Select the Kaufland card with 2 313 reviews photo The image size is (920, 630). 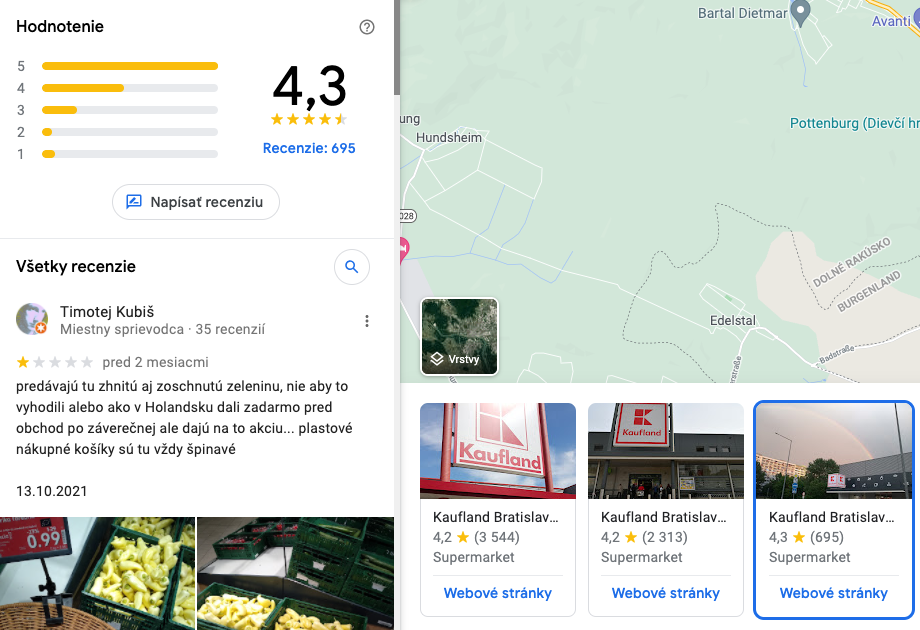point(666,450)
